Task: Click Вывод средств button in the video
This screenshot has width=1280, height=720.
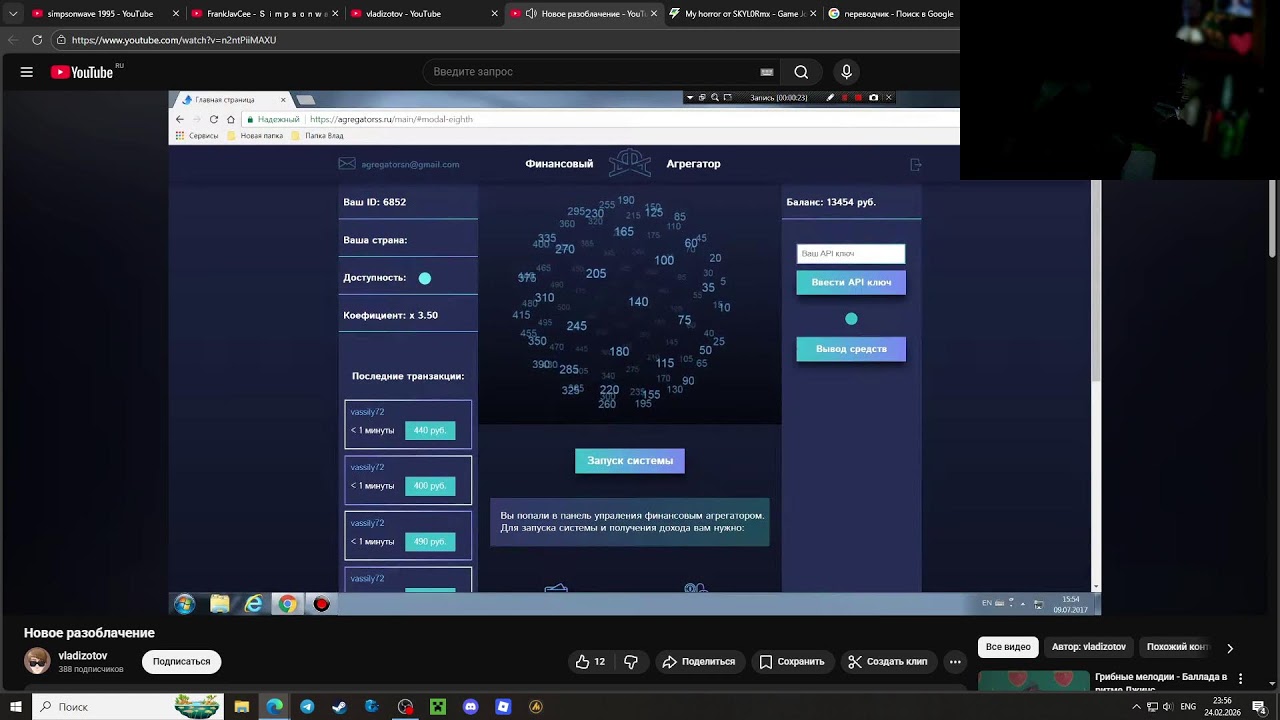Action: tap(851, 349)
